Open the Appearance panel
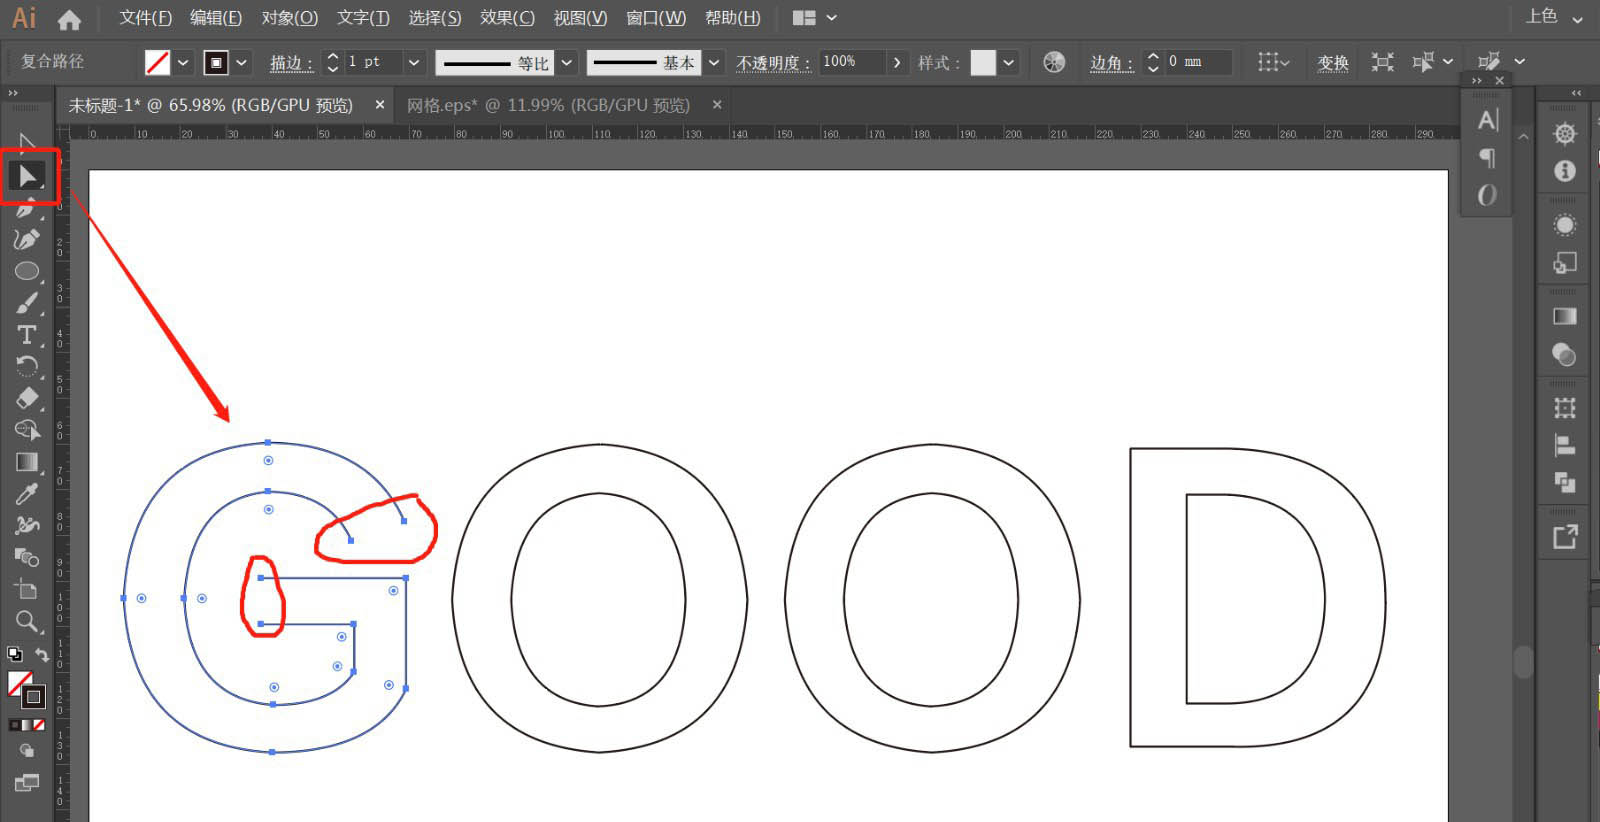The height and width of the screenshot is (822, 1600). point(1565,225)
